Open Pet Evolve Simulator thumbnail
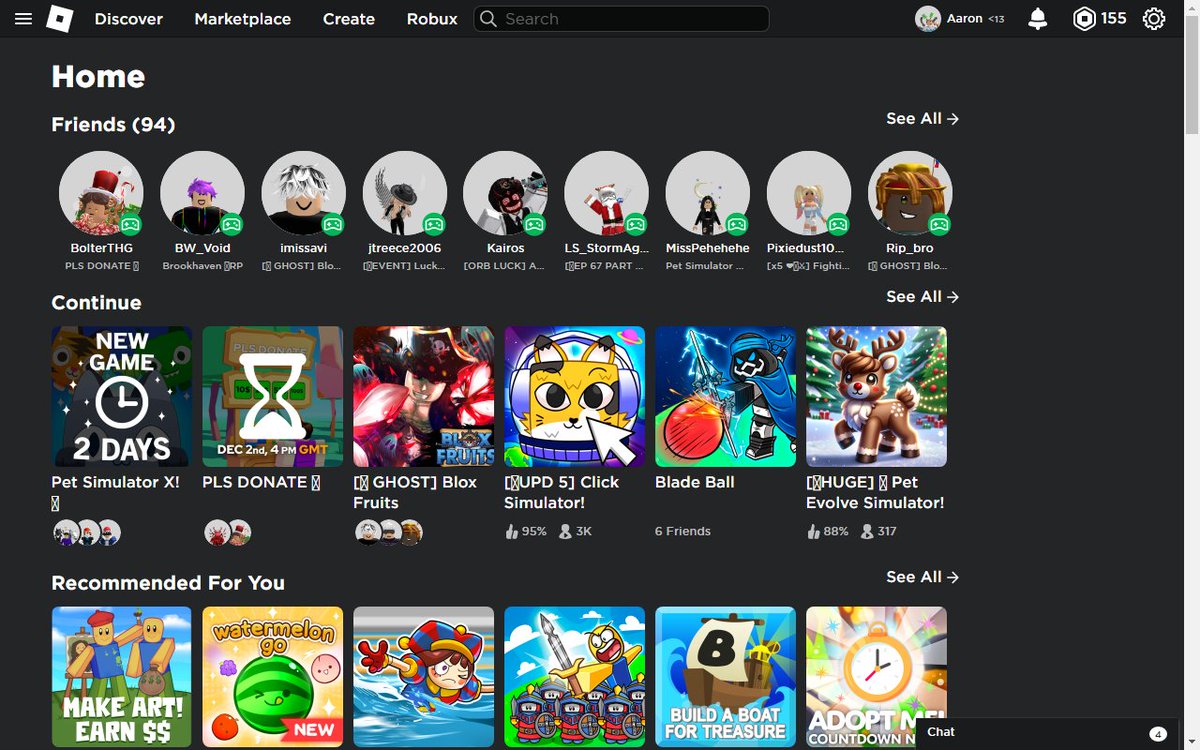Image resolution: width=1200 pixels, height=750 pixels. coord(877,396)
